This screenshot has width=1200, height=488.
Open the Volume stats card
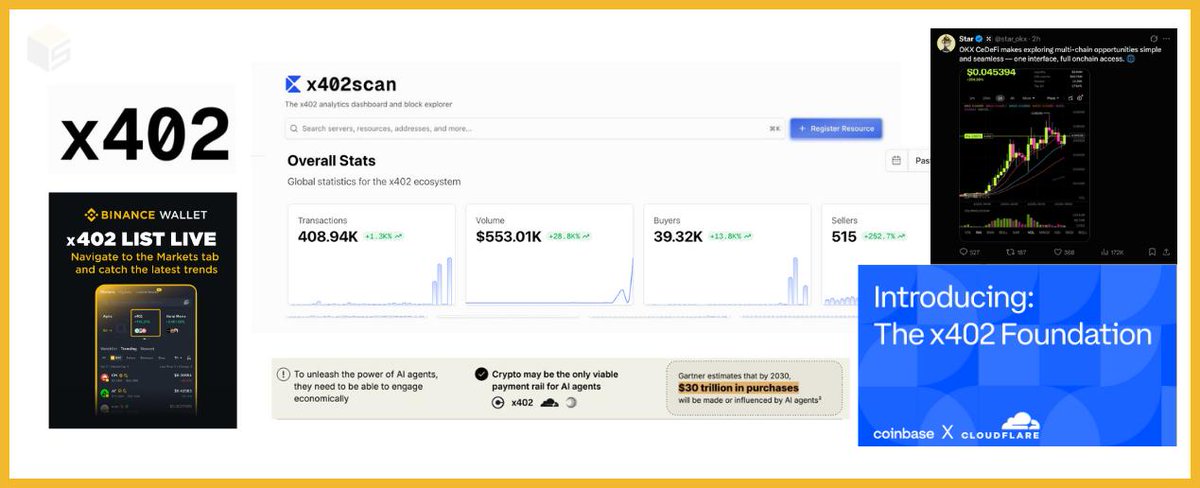click(x=549, y=255)
